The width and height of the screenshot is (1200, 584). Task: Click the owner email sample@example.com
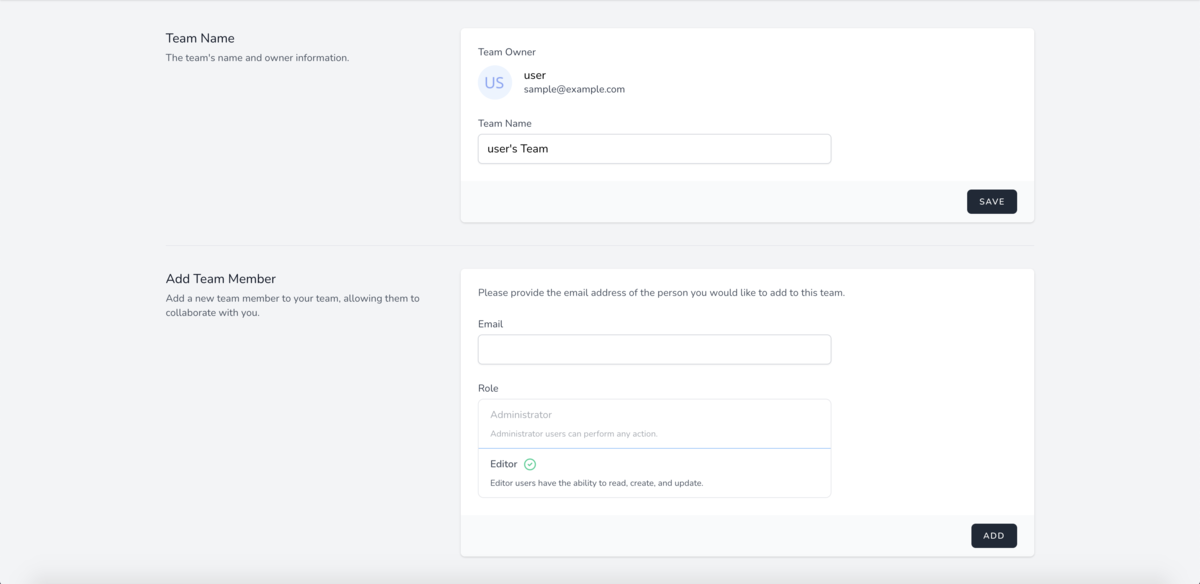[x=574, y=89]
